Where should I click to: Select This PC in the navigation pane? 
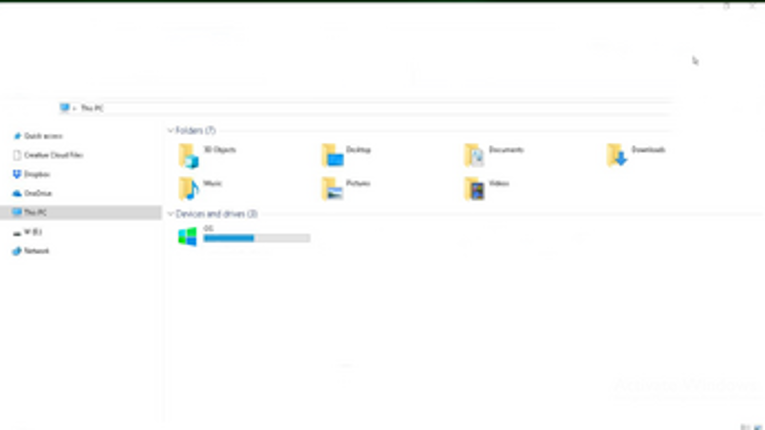81,212
